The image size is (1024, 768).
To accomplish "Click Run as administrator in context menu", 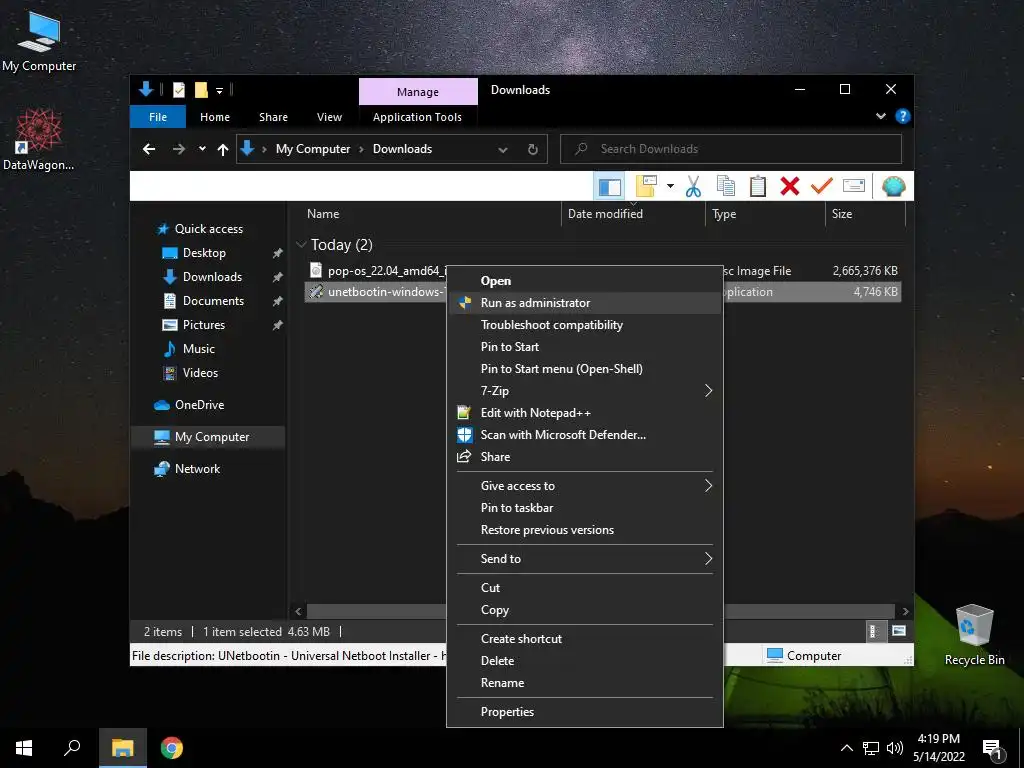I will 584,303.
